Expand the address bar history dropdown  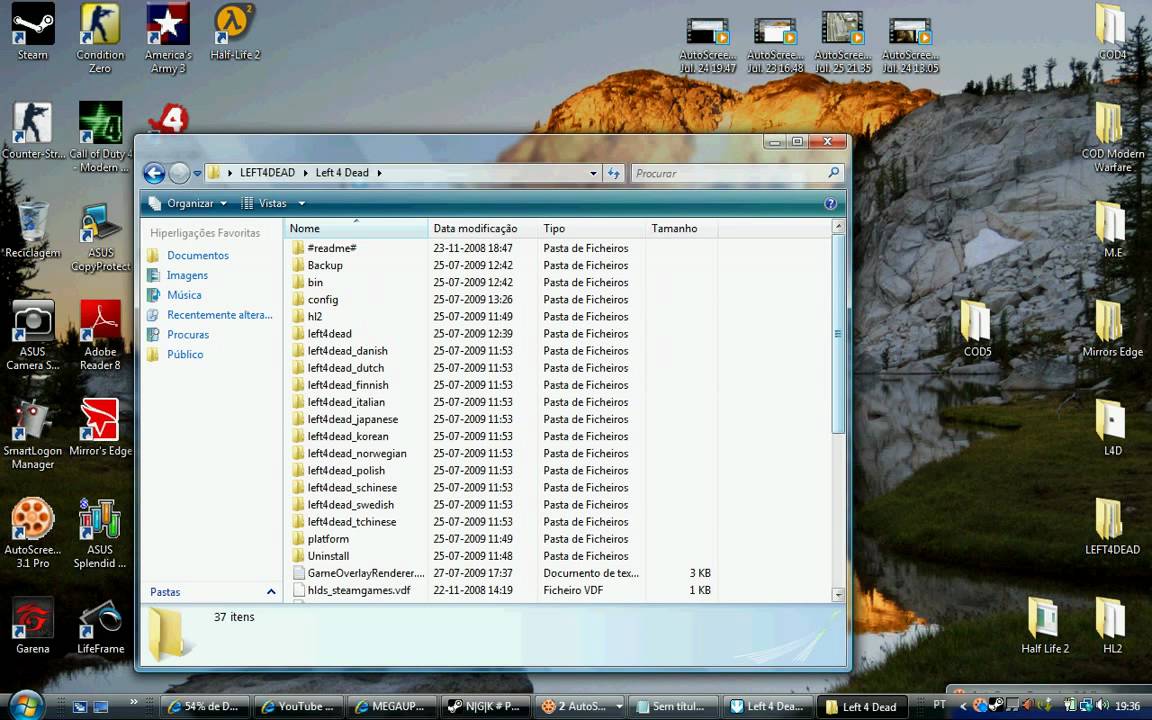pos(593,173)
